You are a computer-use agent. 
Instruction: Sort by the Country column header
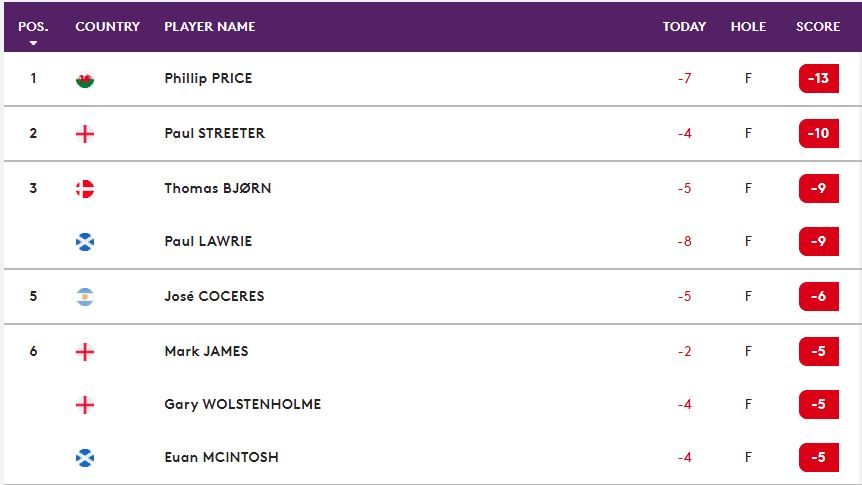tap(107, 27)
